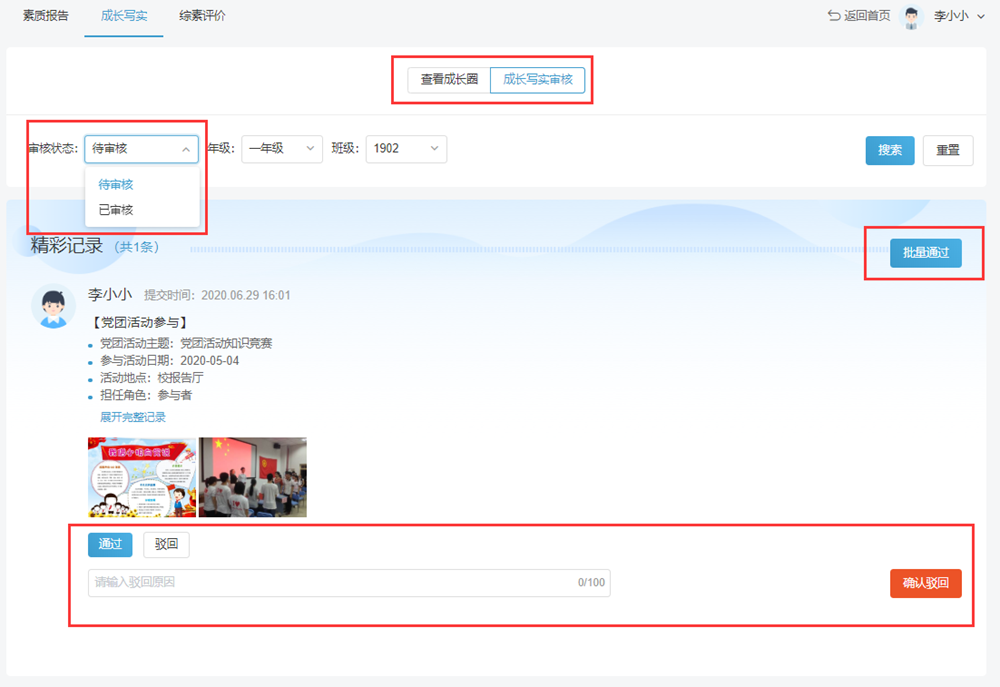
Task: Open the meeting photo thumbnail
Action: click(x=253, y=477)
